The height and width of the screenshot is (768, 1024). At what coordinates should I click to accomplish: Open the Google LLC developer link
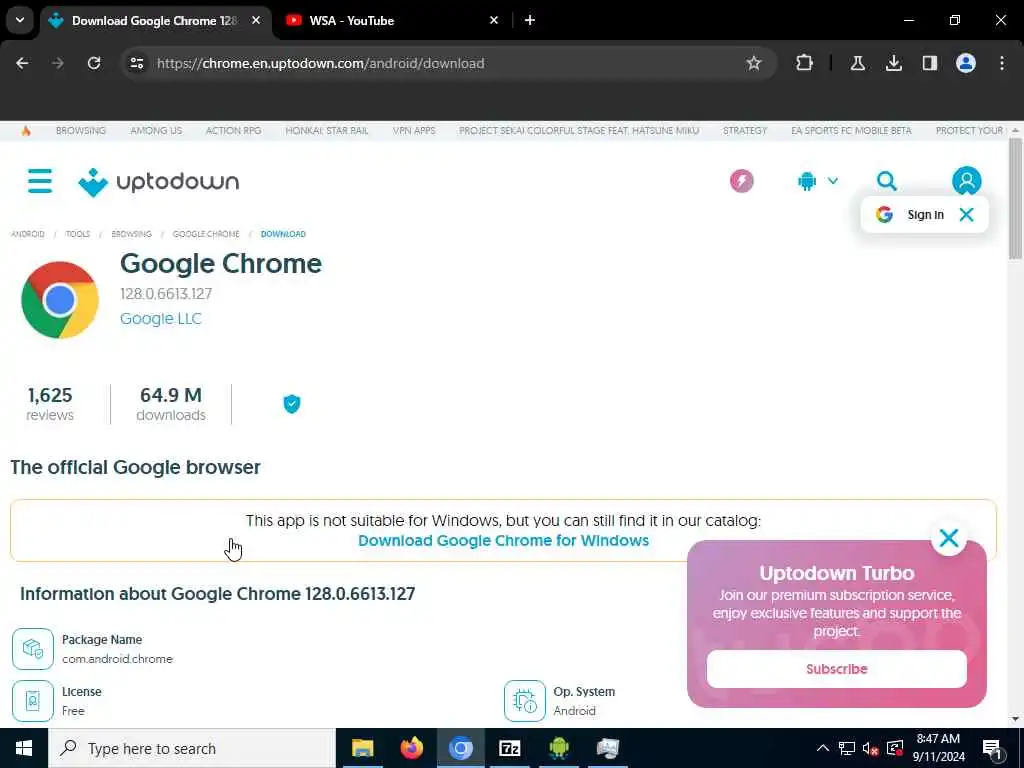(x=161, y=318)
